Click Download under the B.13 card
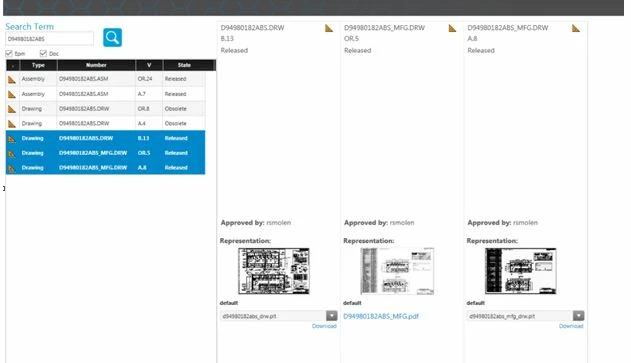 324,326
